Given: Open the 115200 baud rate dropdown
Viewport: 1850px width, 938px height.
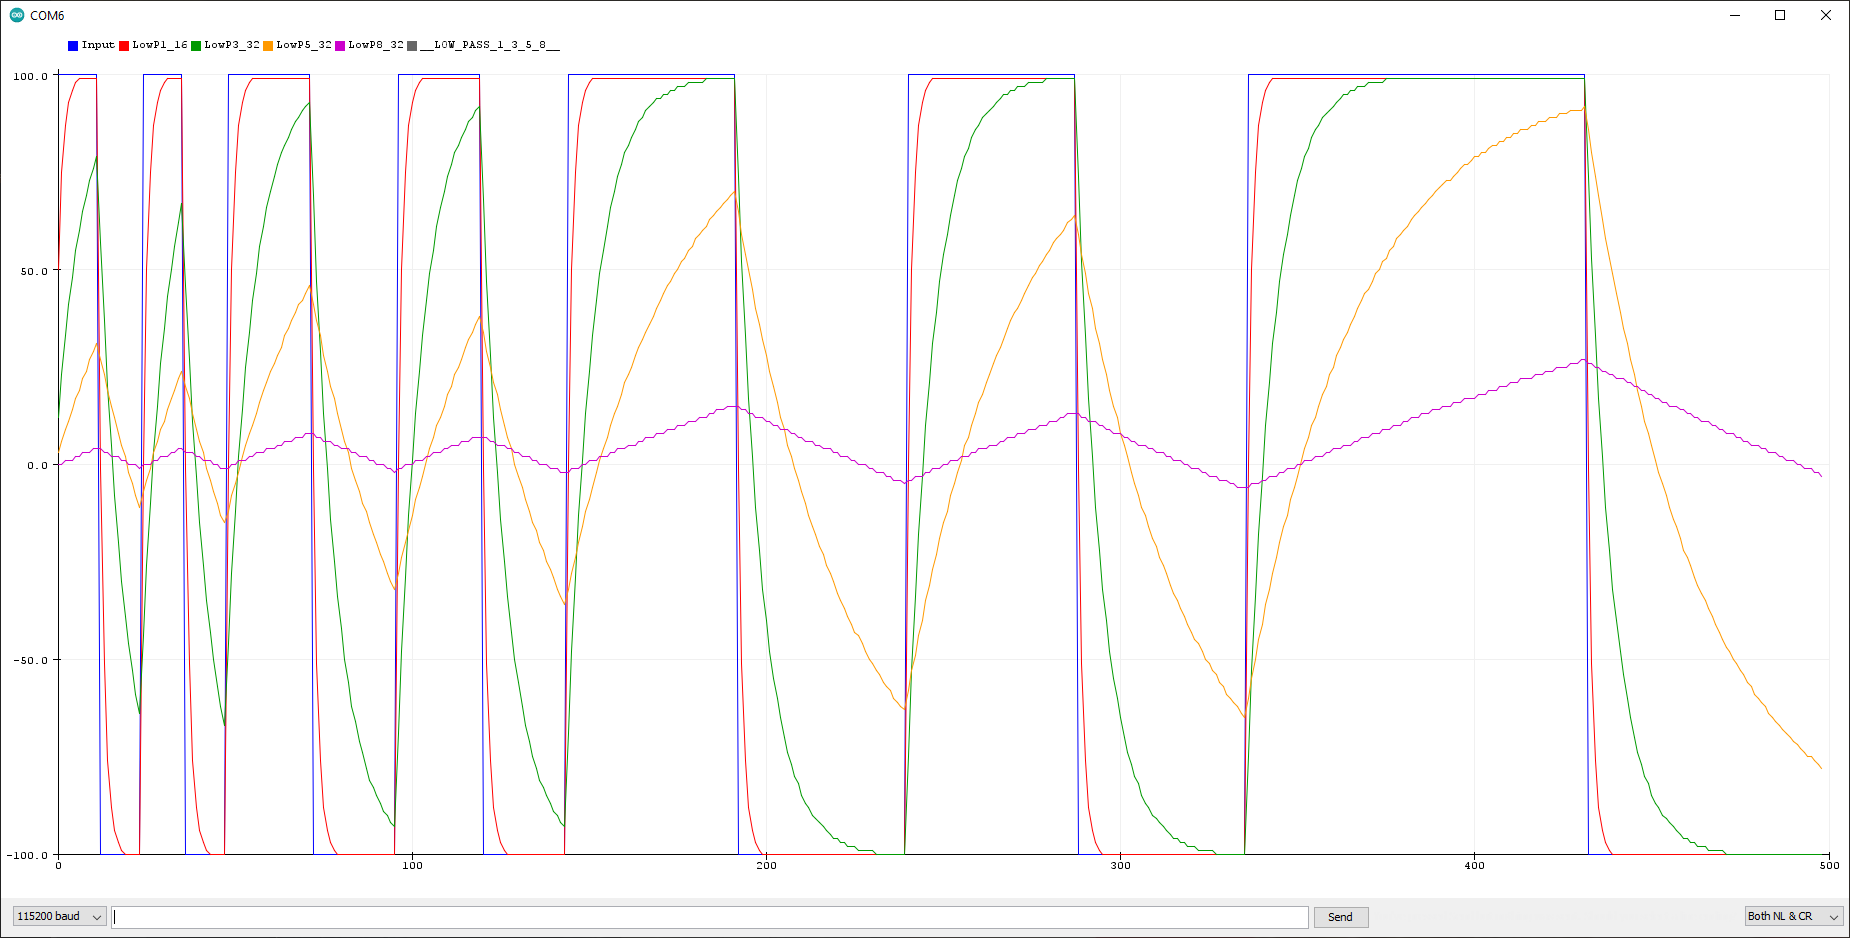Looking at the screenshot, I should coord(59,916).
